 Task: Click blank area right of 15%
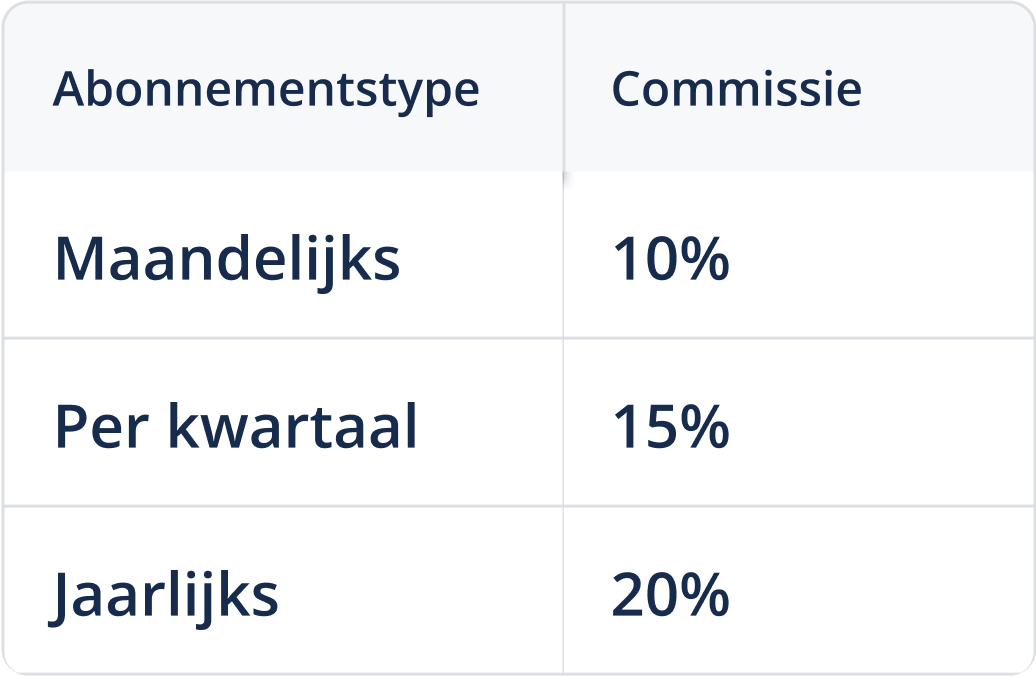pyautogui.click(x=880, y=427)
